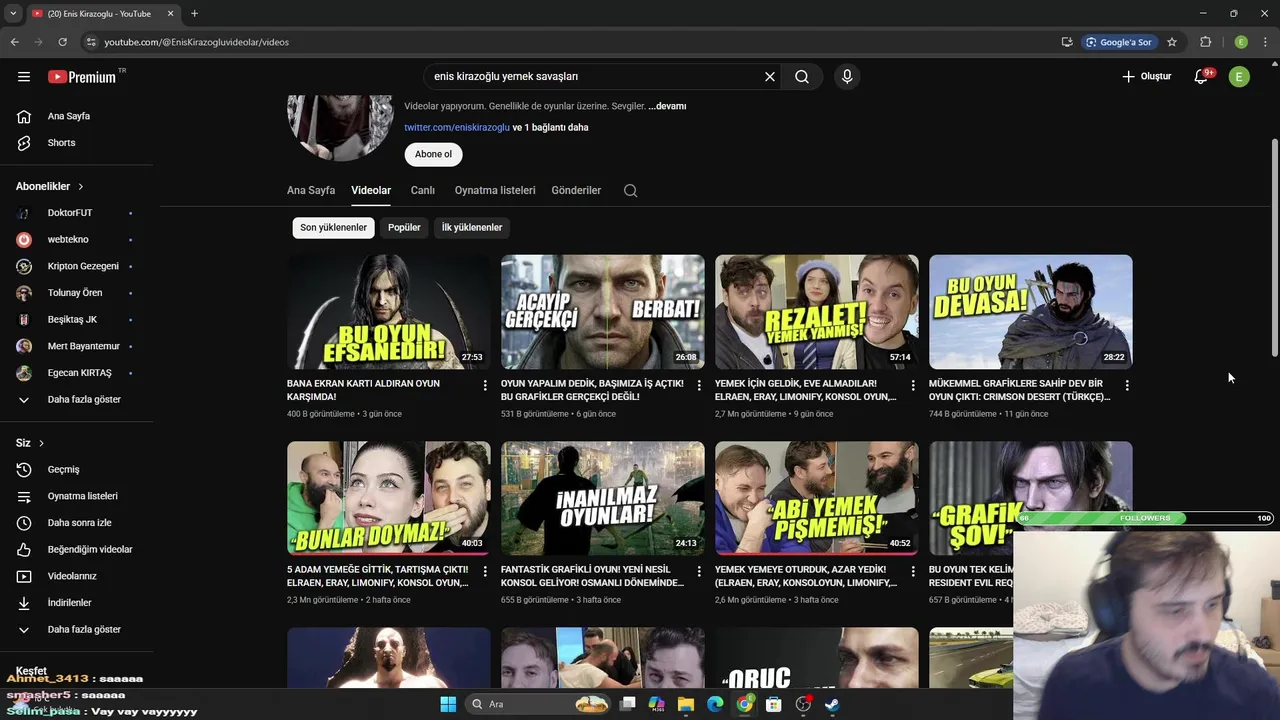Go to YouTube Premium home logo
1280x720 pixels.
click(x=82, y=77)
